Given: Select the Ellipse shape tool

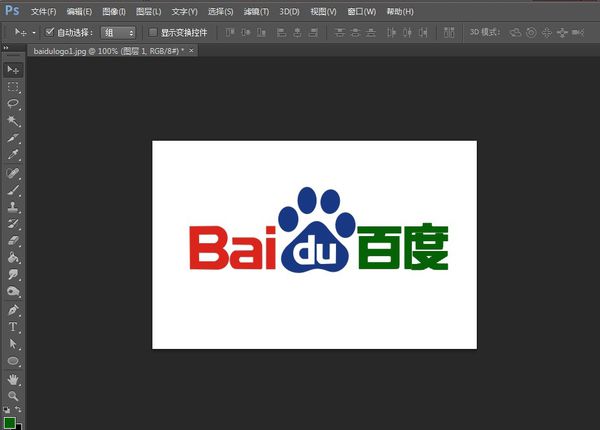Looking at the screenshot, I should [x=13, y=361].
